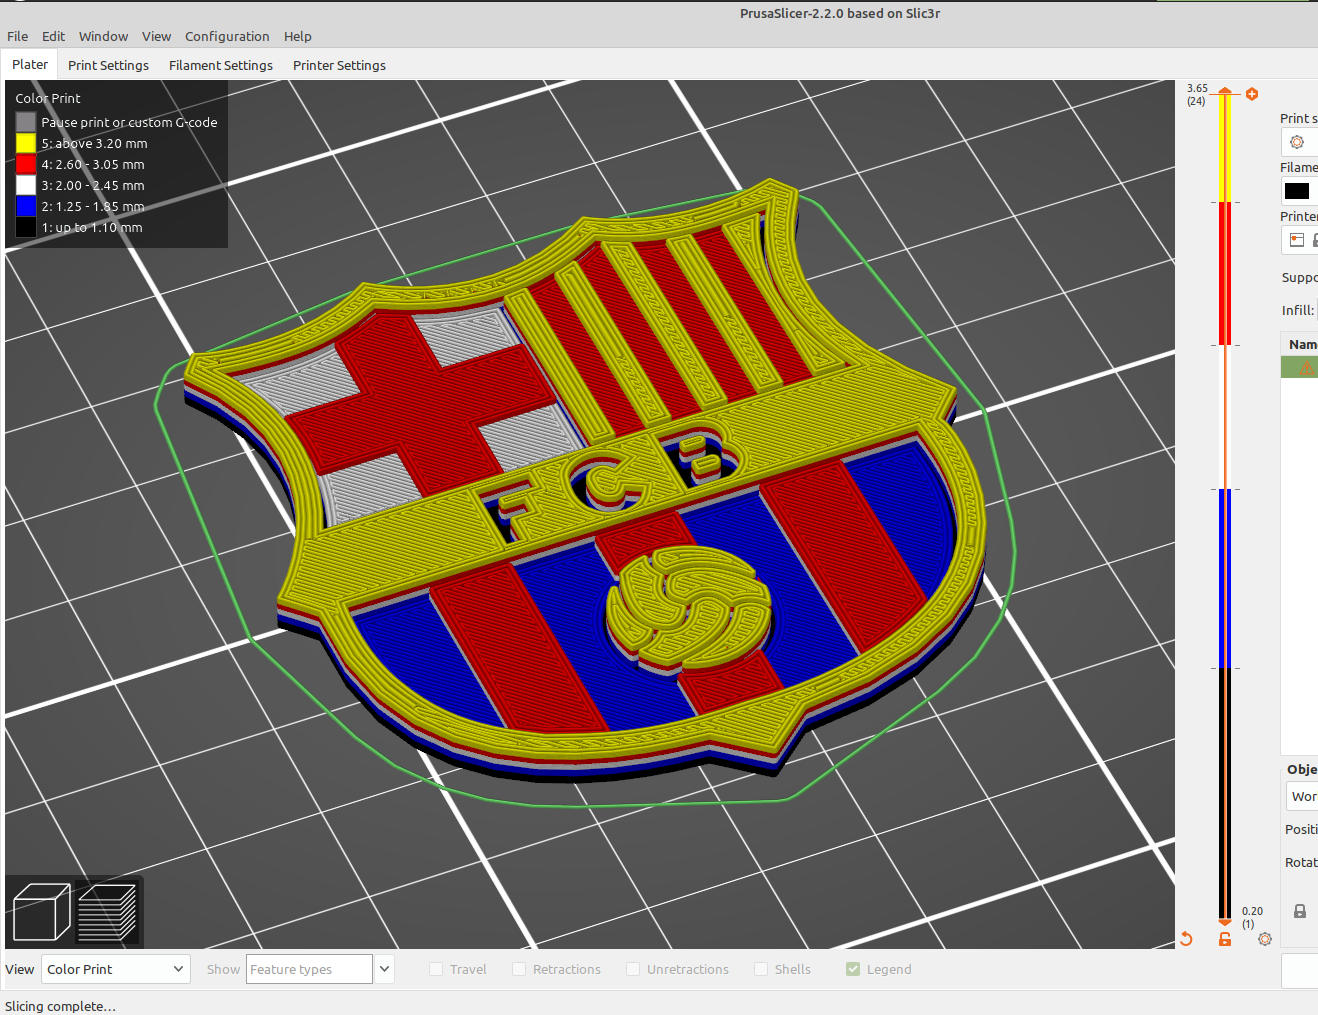Viewport: 1318px width, 1015px height.
Task: Switch to the Printer Settings tab
Action: [339, 65]
